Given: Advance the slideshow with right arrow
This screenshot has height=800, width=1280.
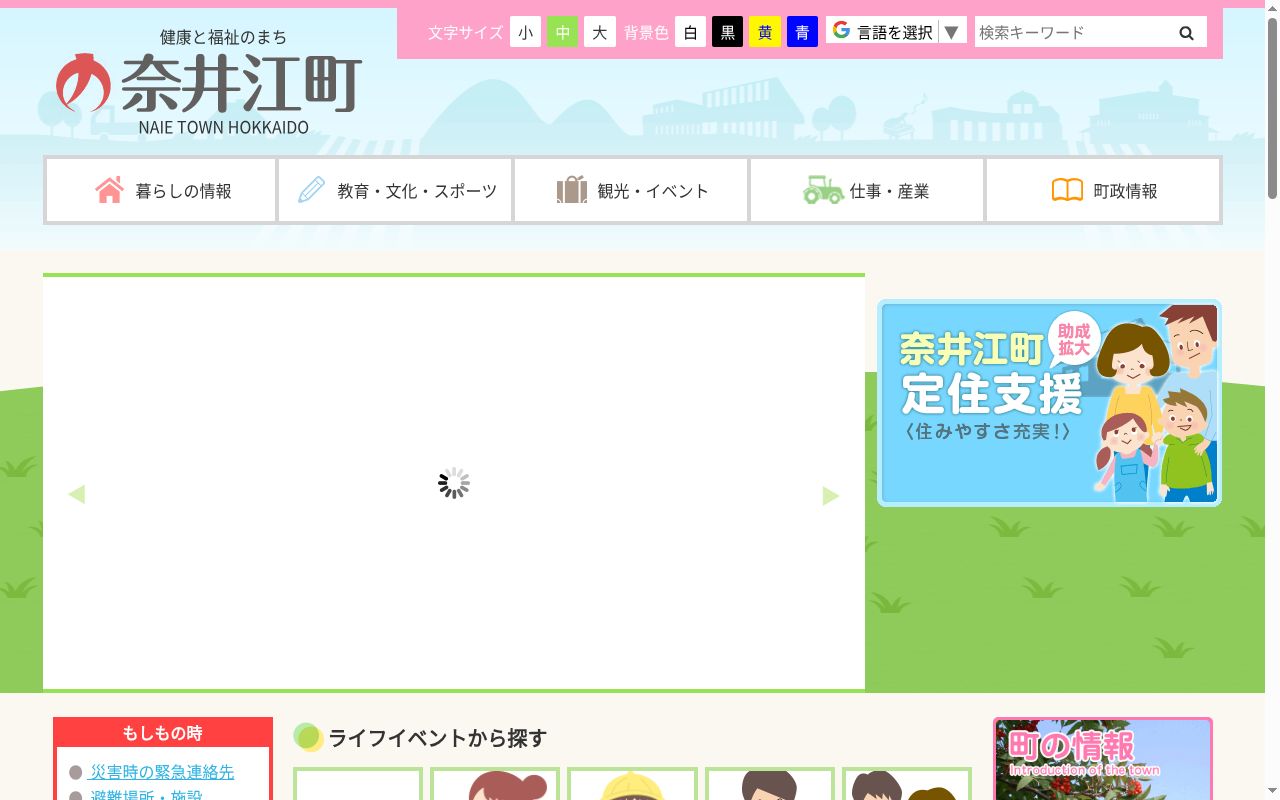Looking at the screenshot, I should pyautogui.click(x=830, y=496).
